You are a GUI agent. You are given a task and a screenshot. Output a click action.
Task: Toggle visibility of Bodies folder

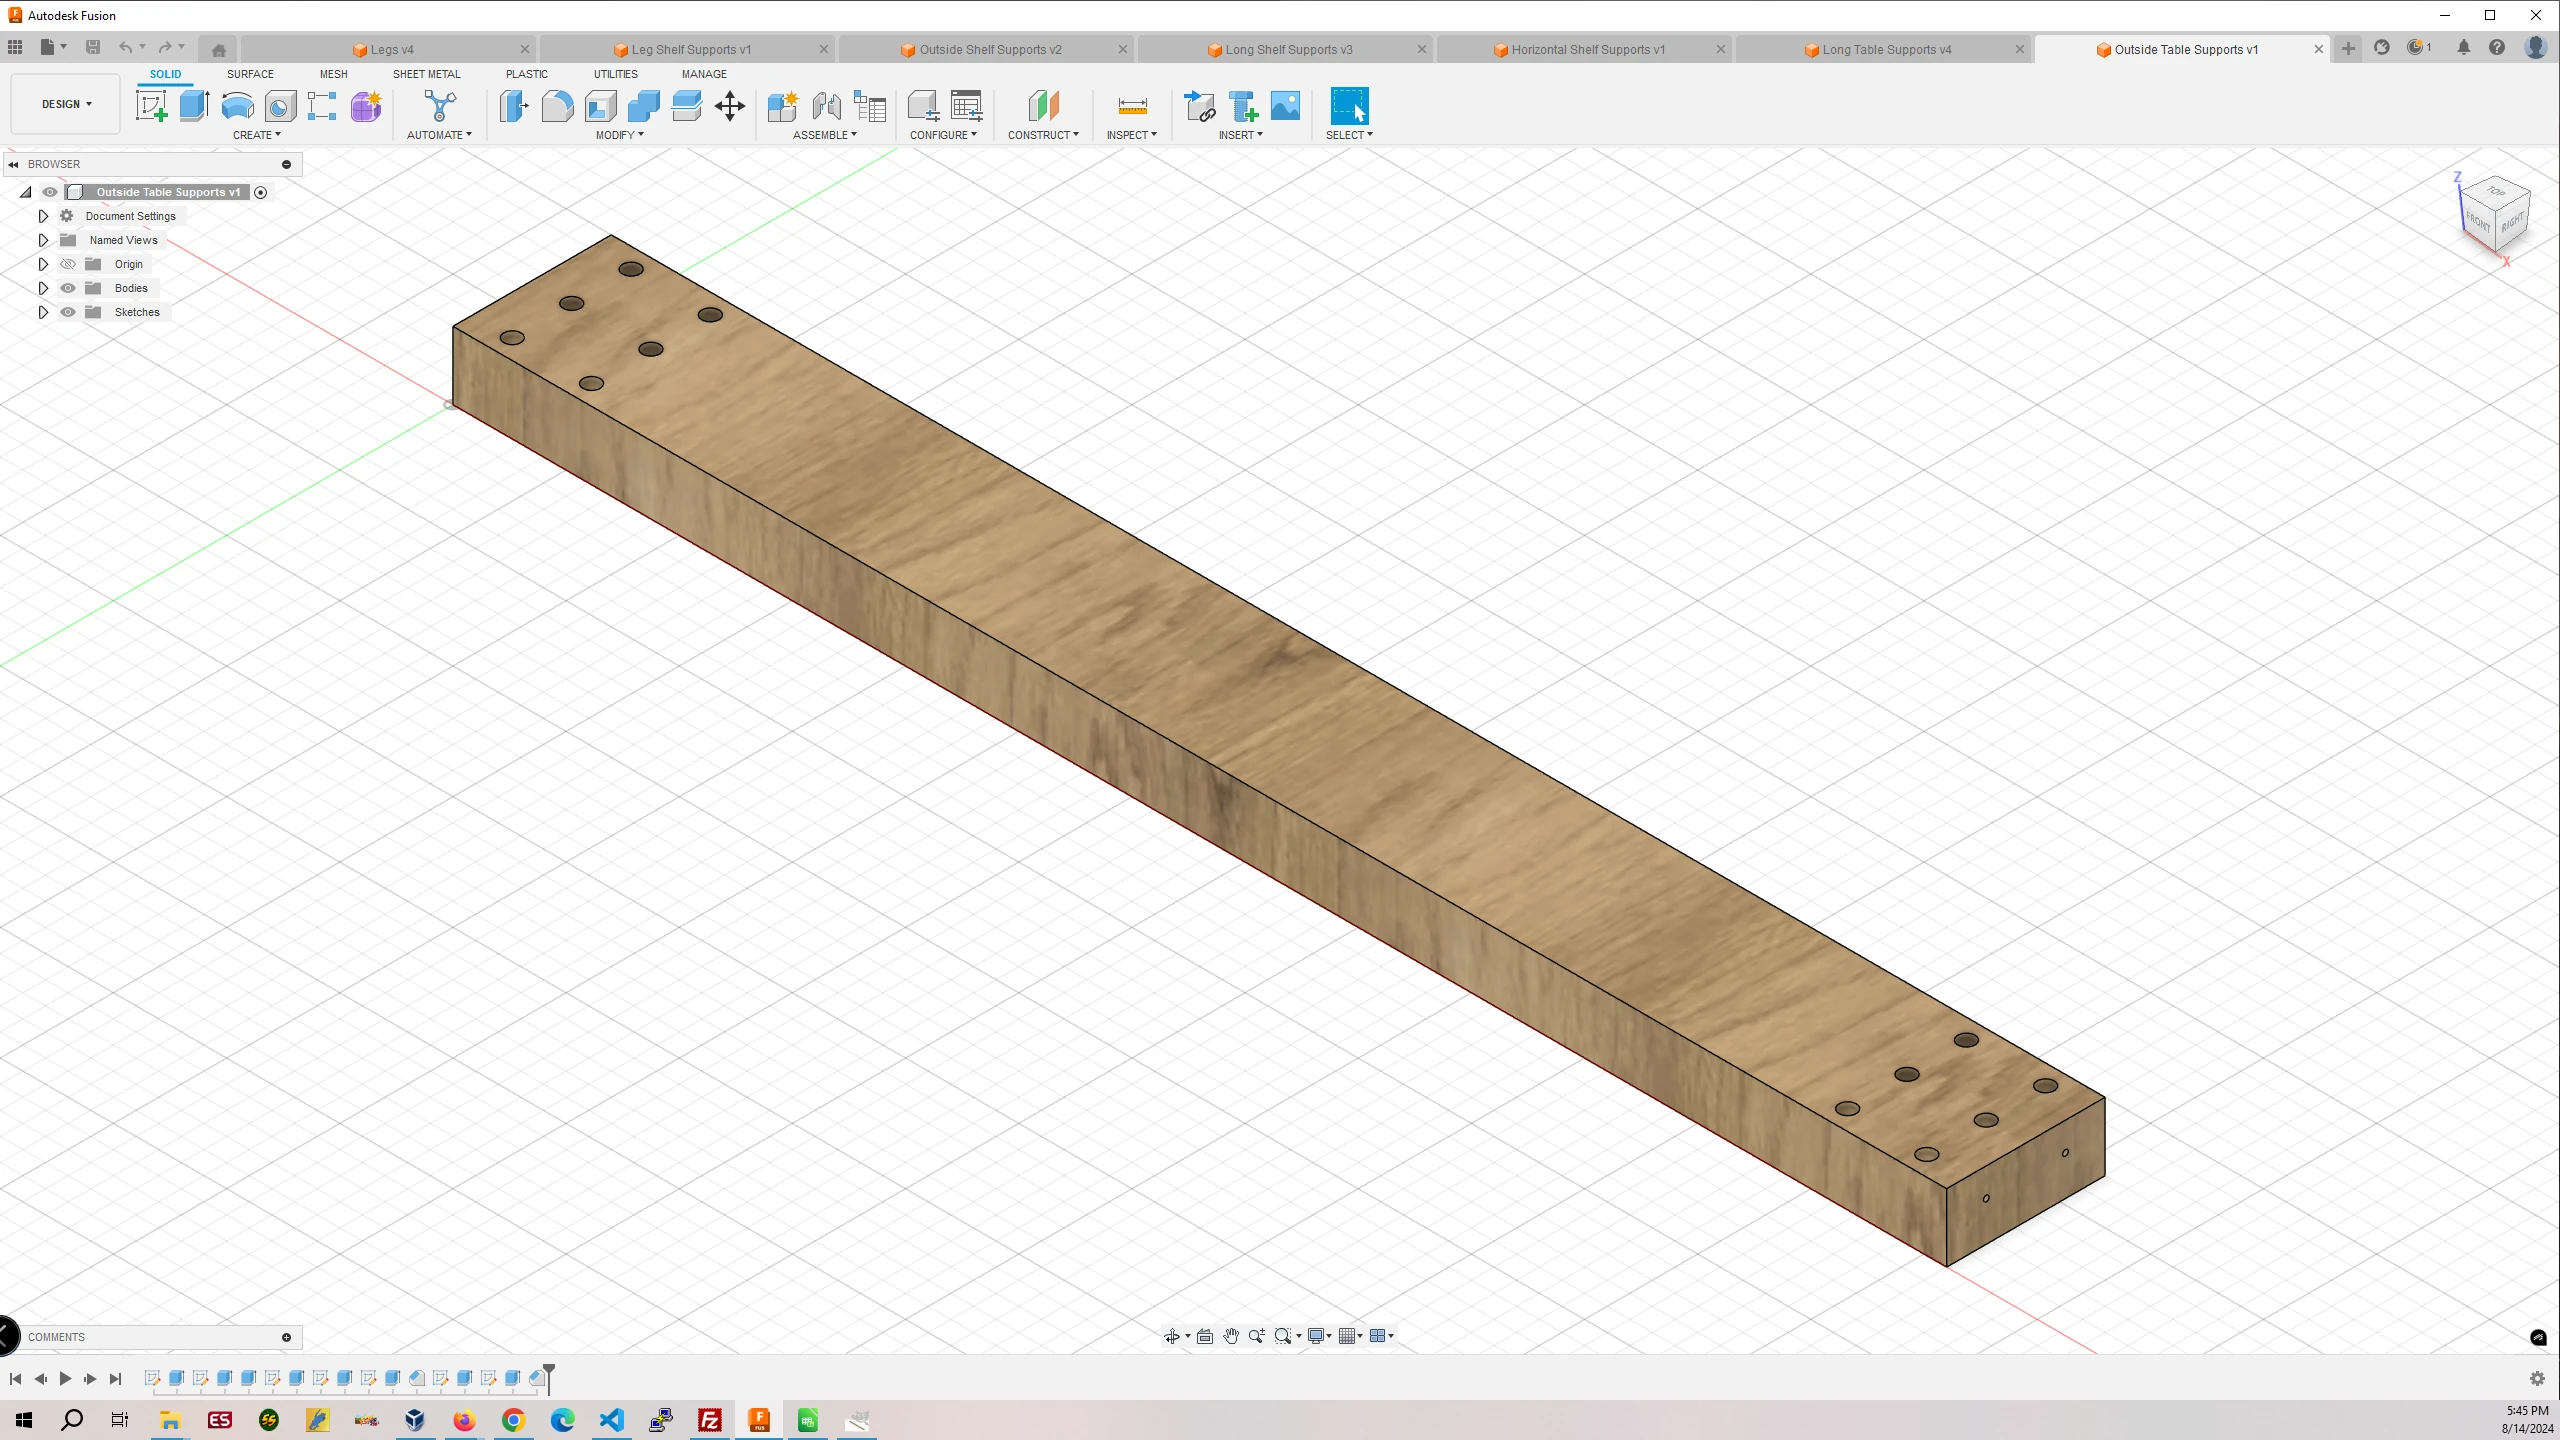point(67,288)
